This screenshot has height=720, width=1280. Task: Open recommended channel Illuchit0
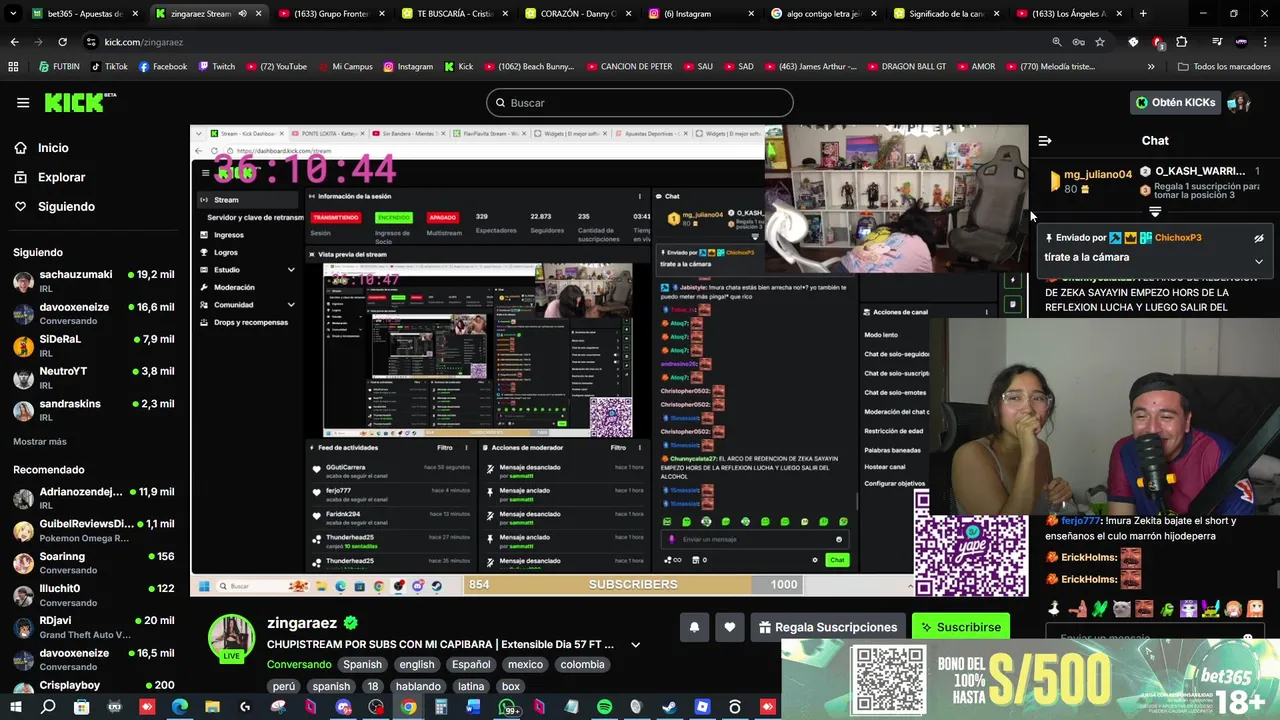click(94, 595)
